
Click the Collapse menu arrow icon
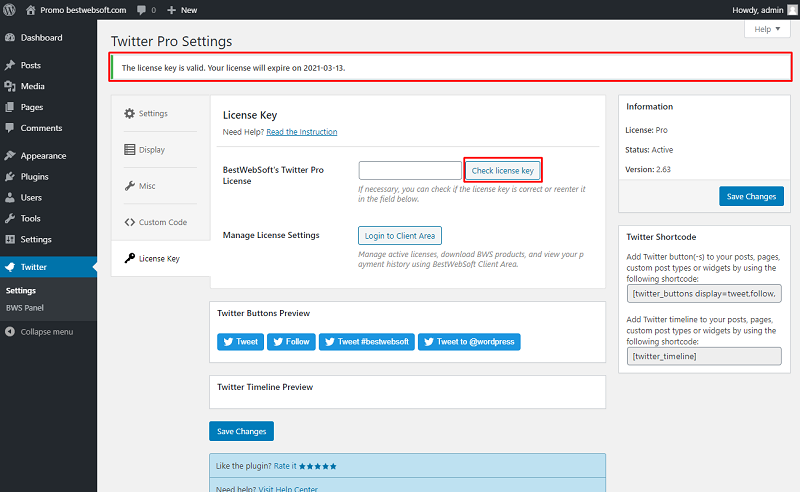10,332
